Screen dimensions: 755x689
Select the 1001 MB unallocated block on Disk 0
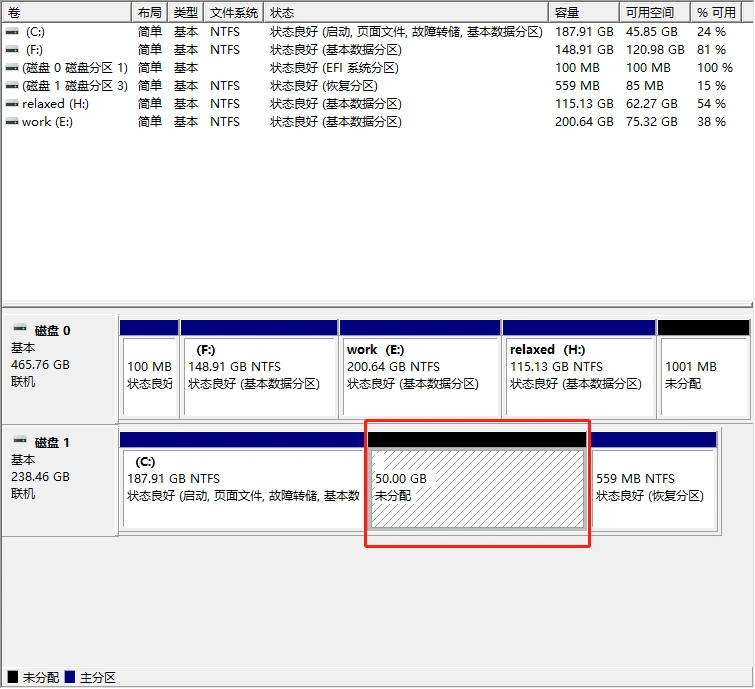pyautogui.click(x=703, y=375)
